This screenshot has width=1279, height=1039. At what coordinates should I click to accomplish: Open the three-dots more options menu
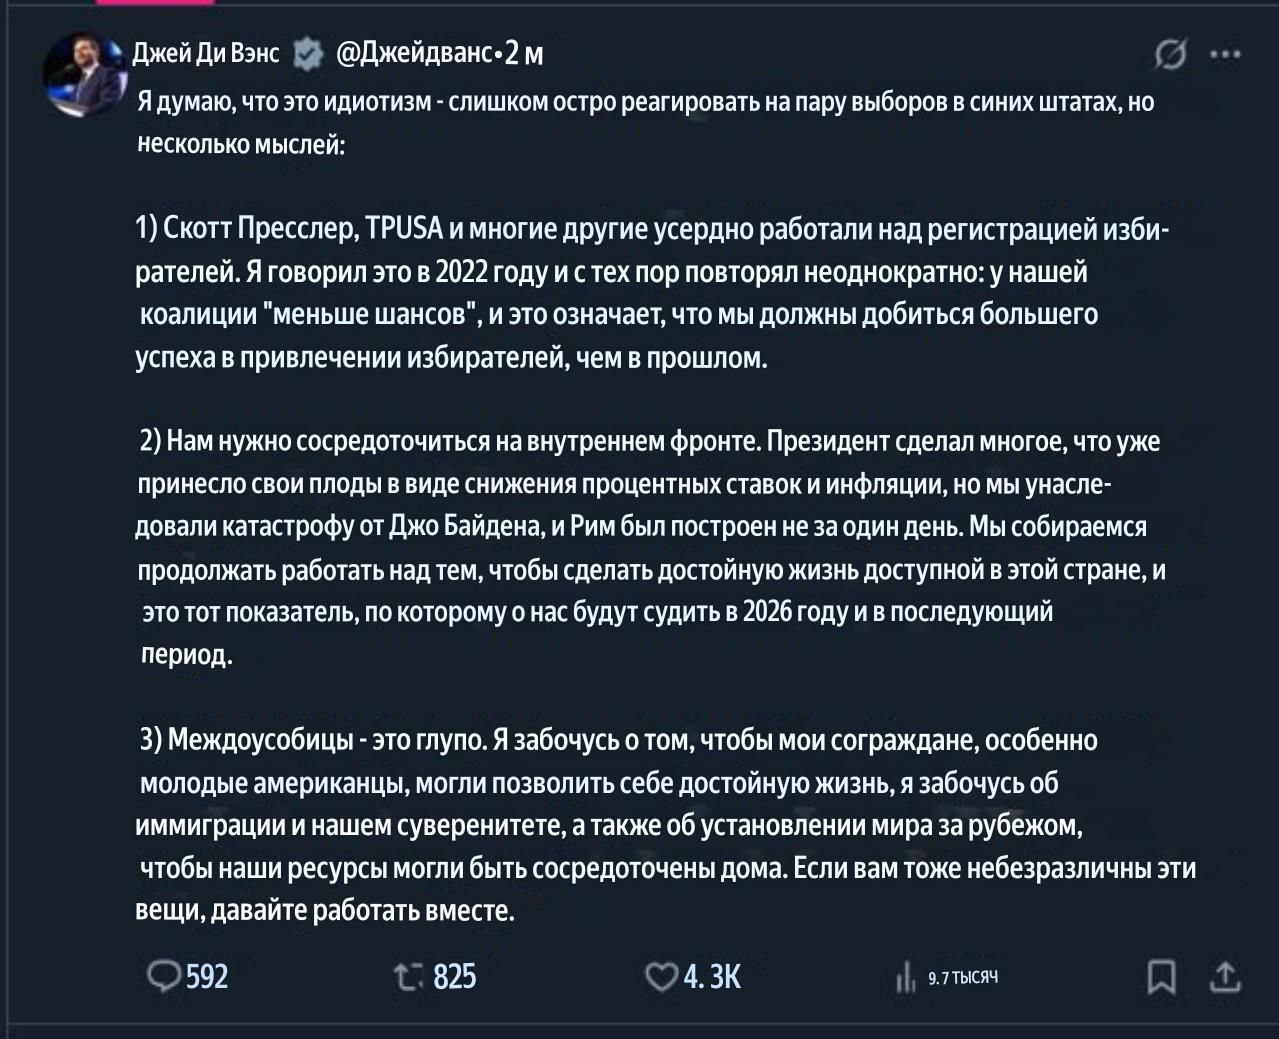(1225, 55)
